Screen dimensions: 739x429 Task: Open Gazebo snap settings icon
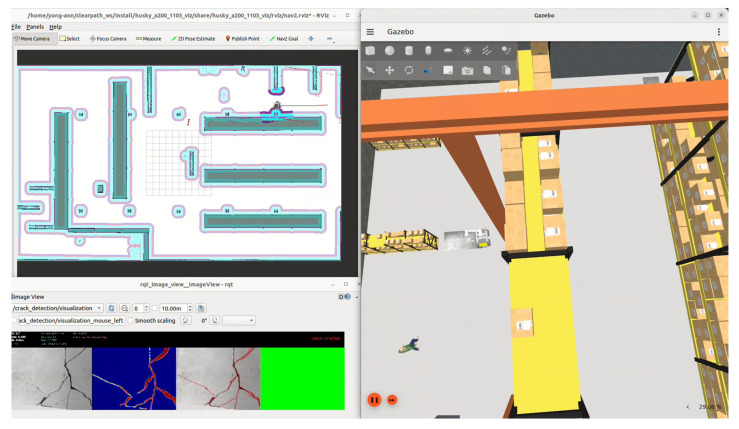click(428, 70)
